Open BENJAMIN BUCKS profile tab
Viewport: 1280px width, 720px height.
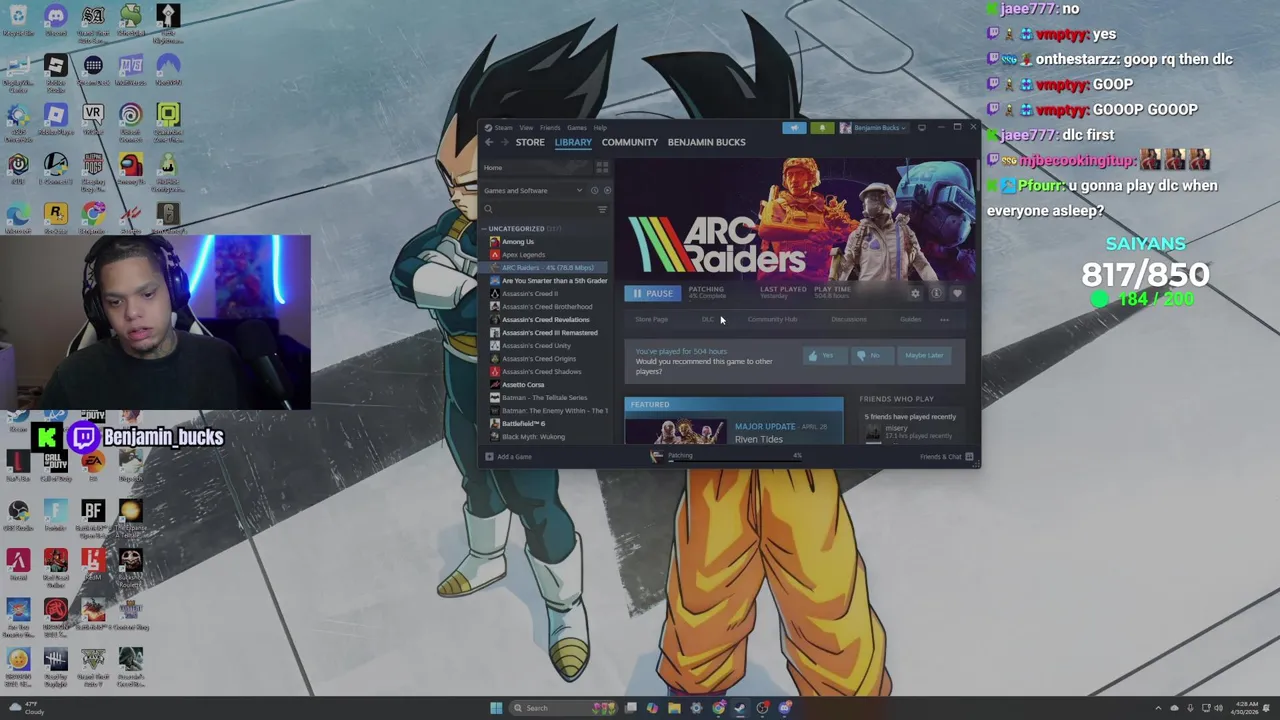(x=706, y=142)
